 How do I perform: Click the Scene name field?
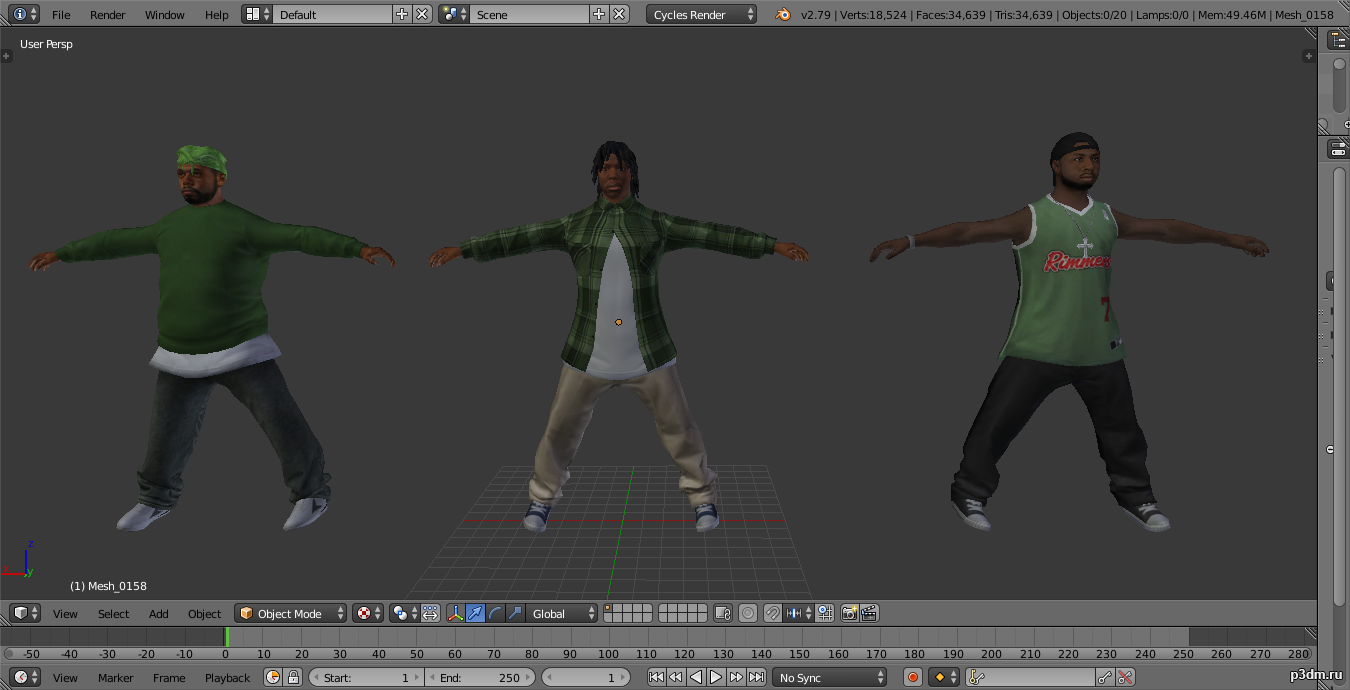[529, 14]
